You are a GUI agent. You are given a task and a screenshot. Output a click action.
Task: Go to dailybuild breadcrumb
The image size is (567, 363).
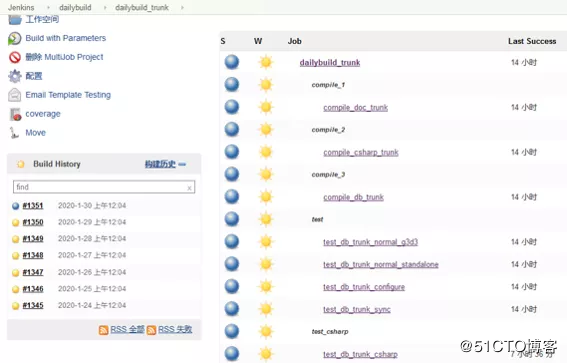click(x=75, y=8)
